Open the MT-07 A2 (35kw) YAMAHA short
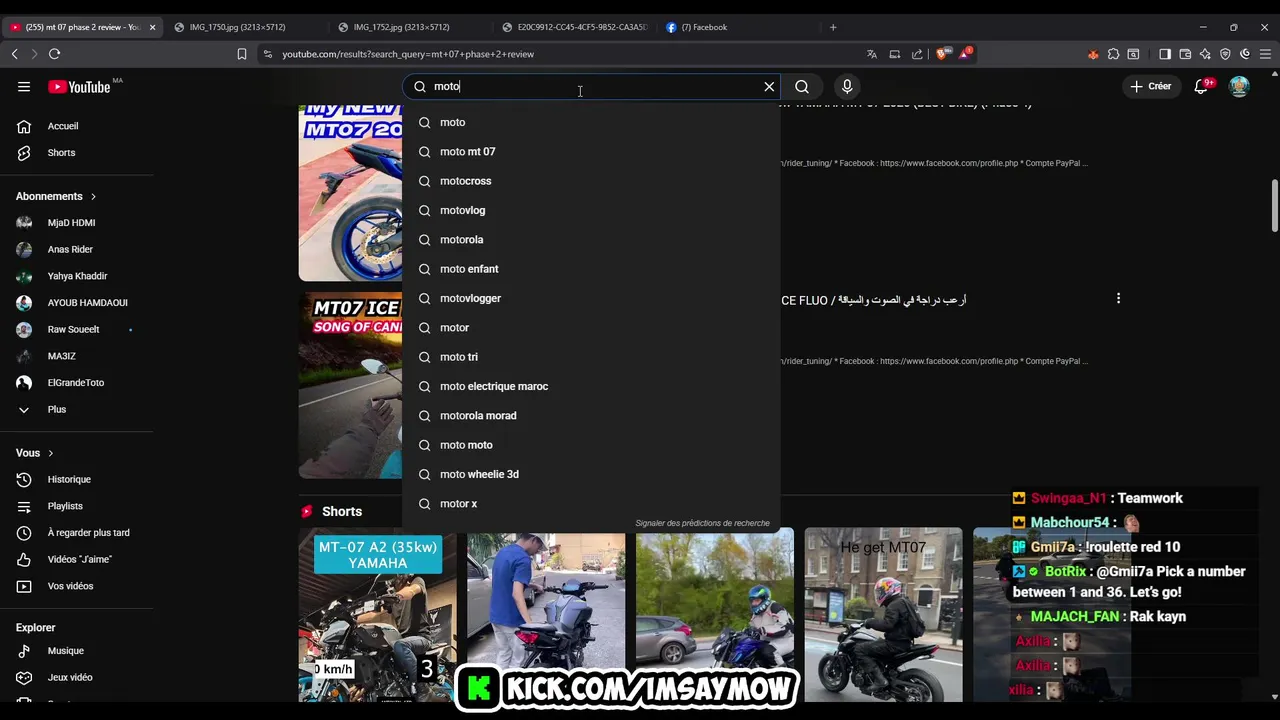Viewport: 1280px width, 720px height. tap(377, 614)
